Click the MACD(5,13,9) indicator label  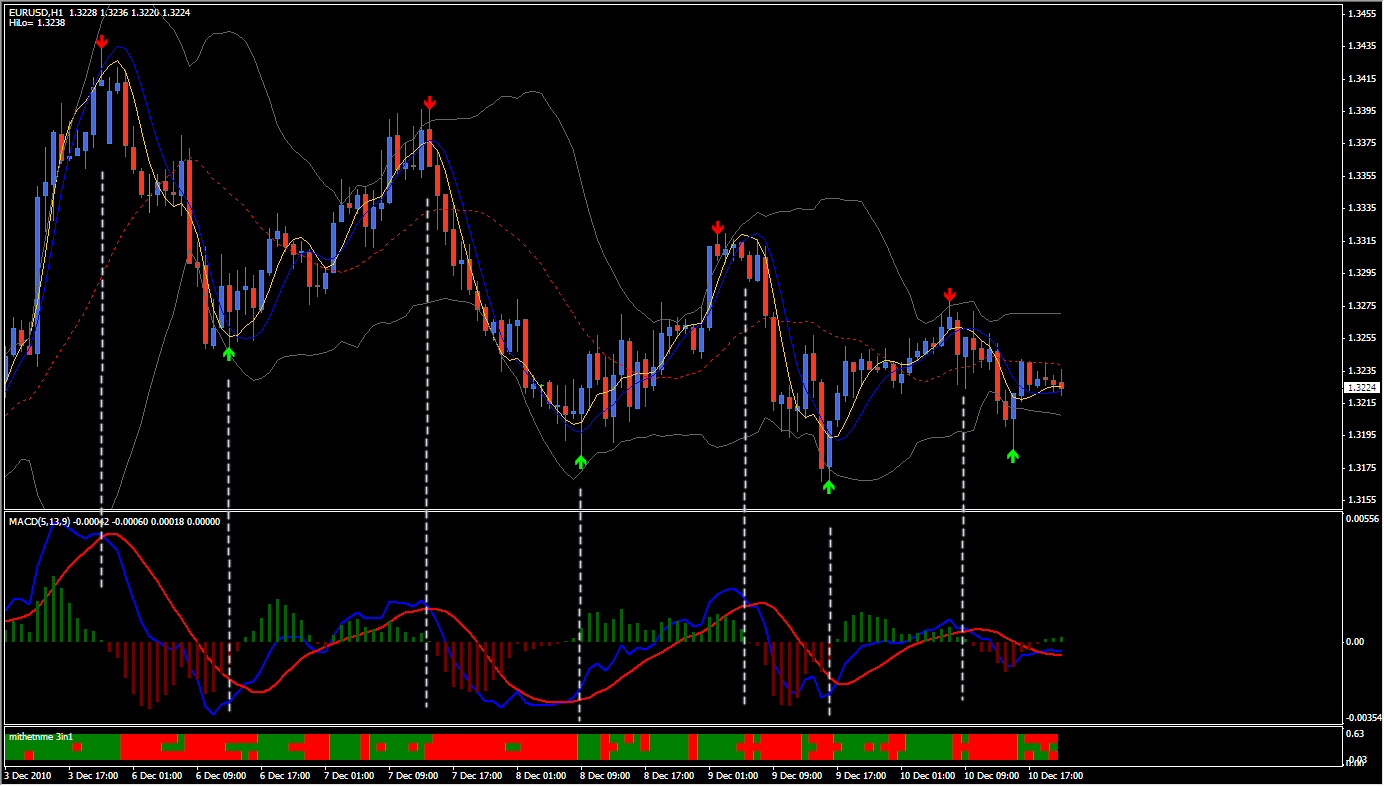(x=40, y=522)
